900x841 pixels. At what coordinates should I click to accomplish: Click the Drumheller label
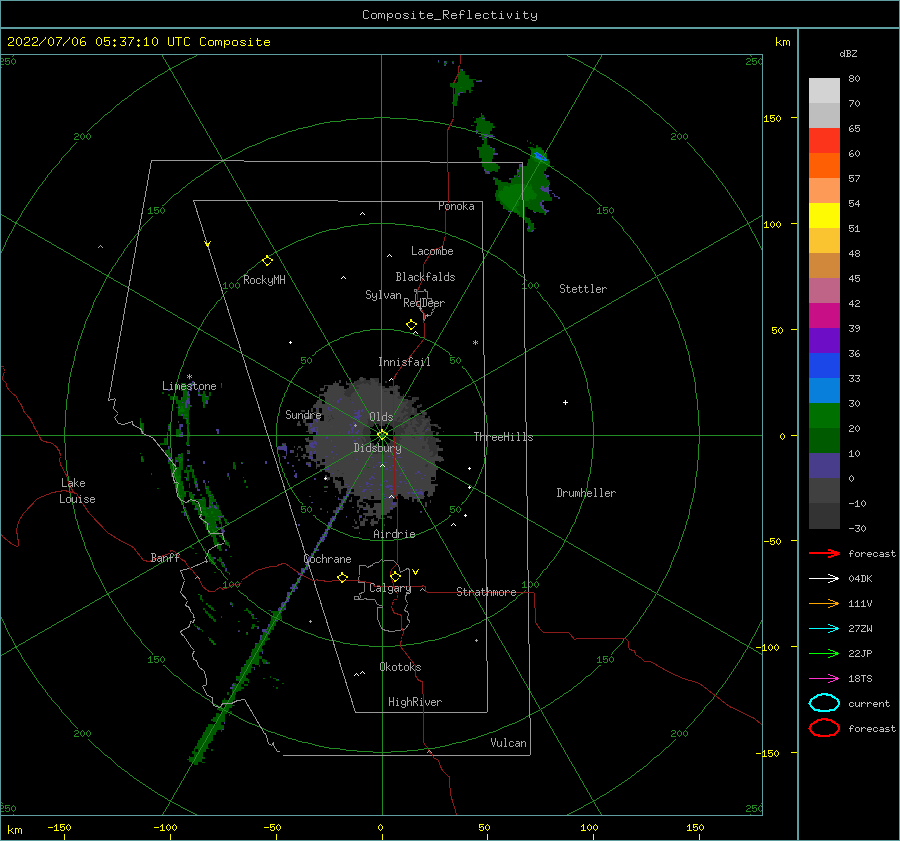pos(586,493)
